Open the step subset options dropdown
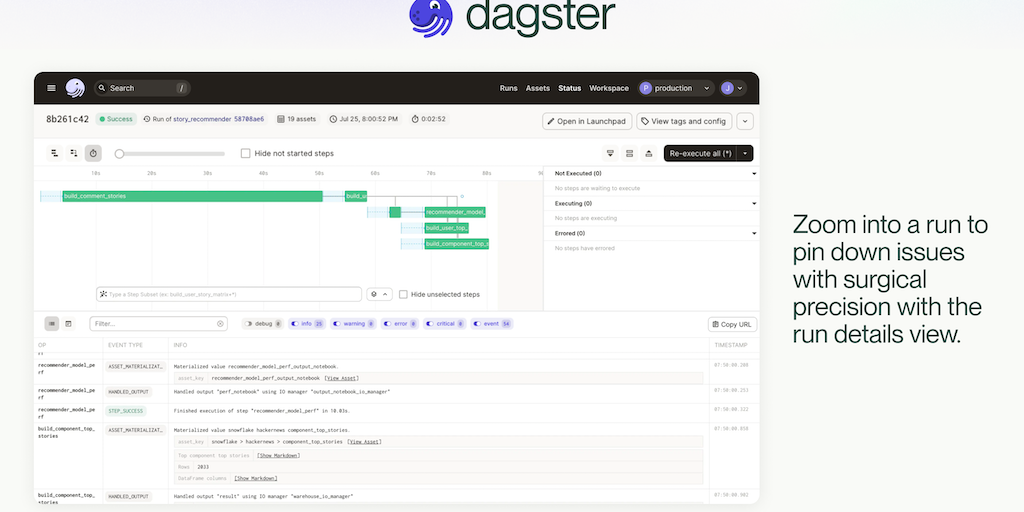 [x=379, y=295]
